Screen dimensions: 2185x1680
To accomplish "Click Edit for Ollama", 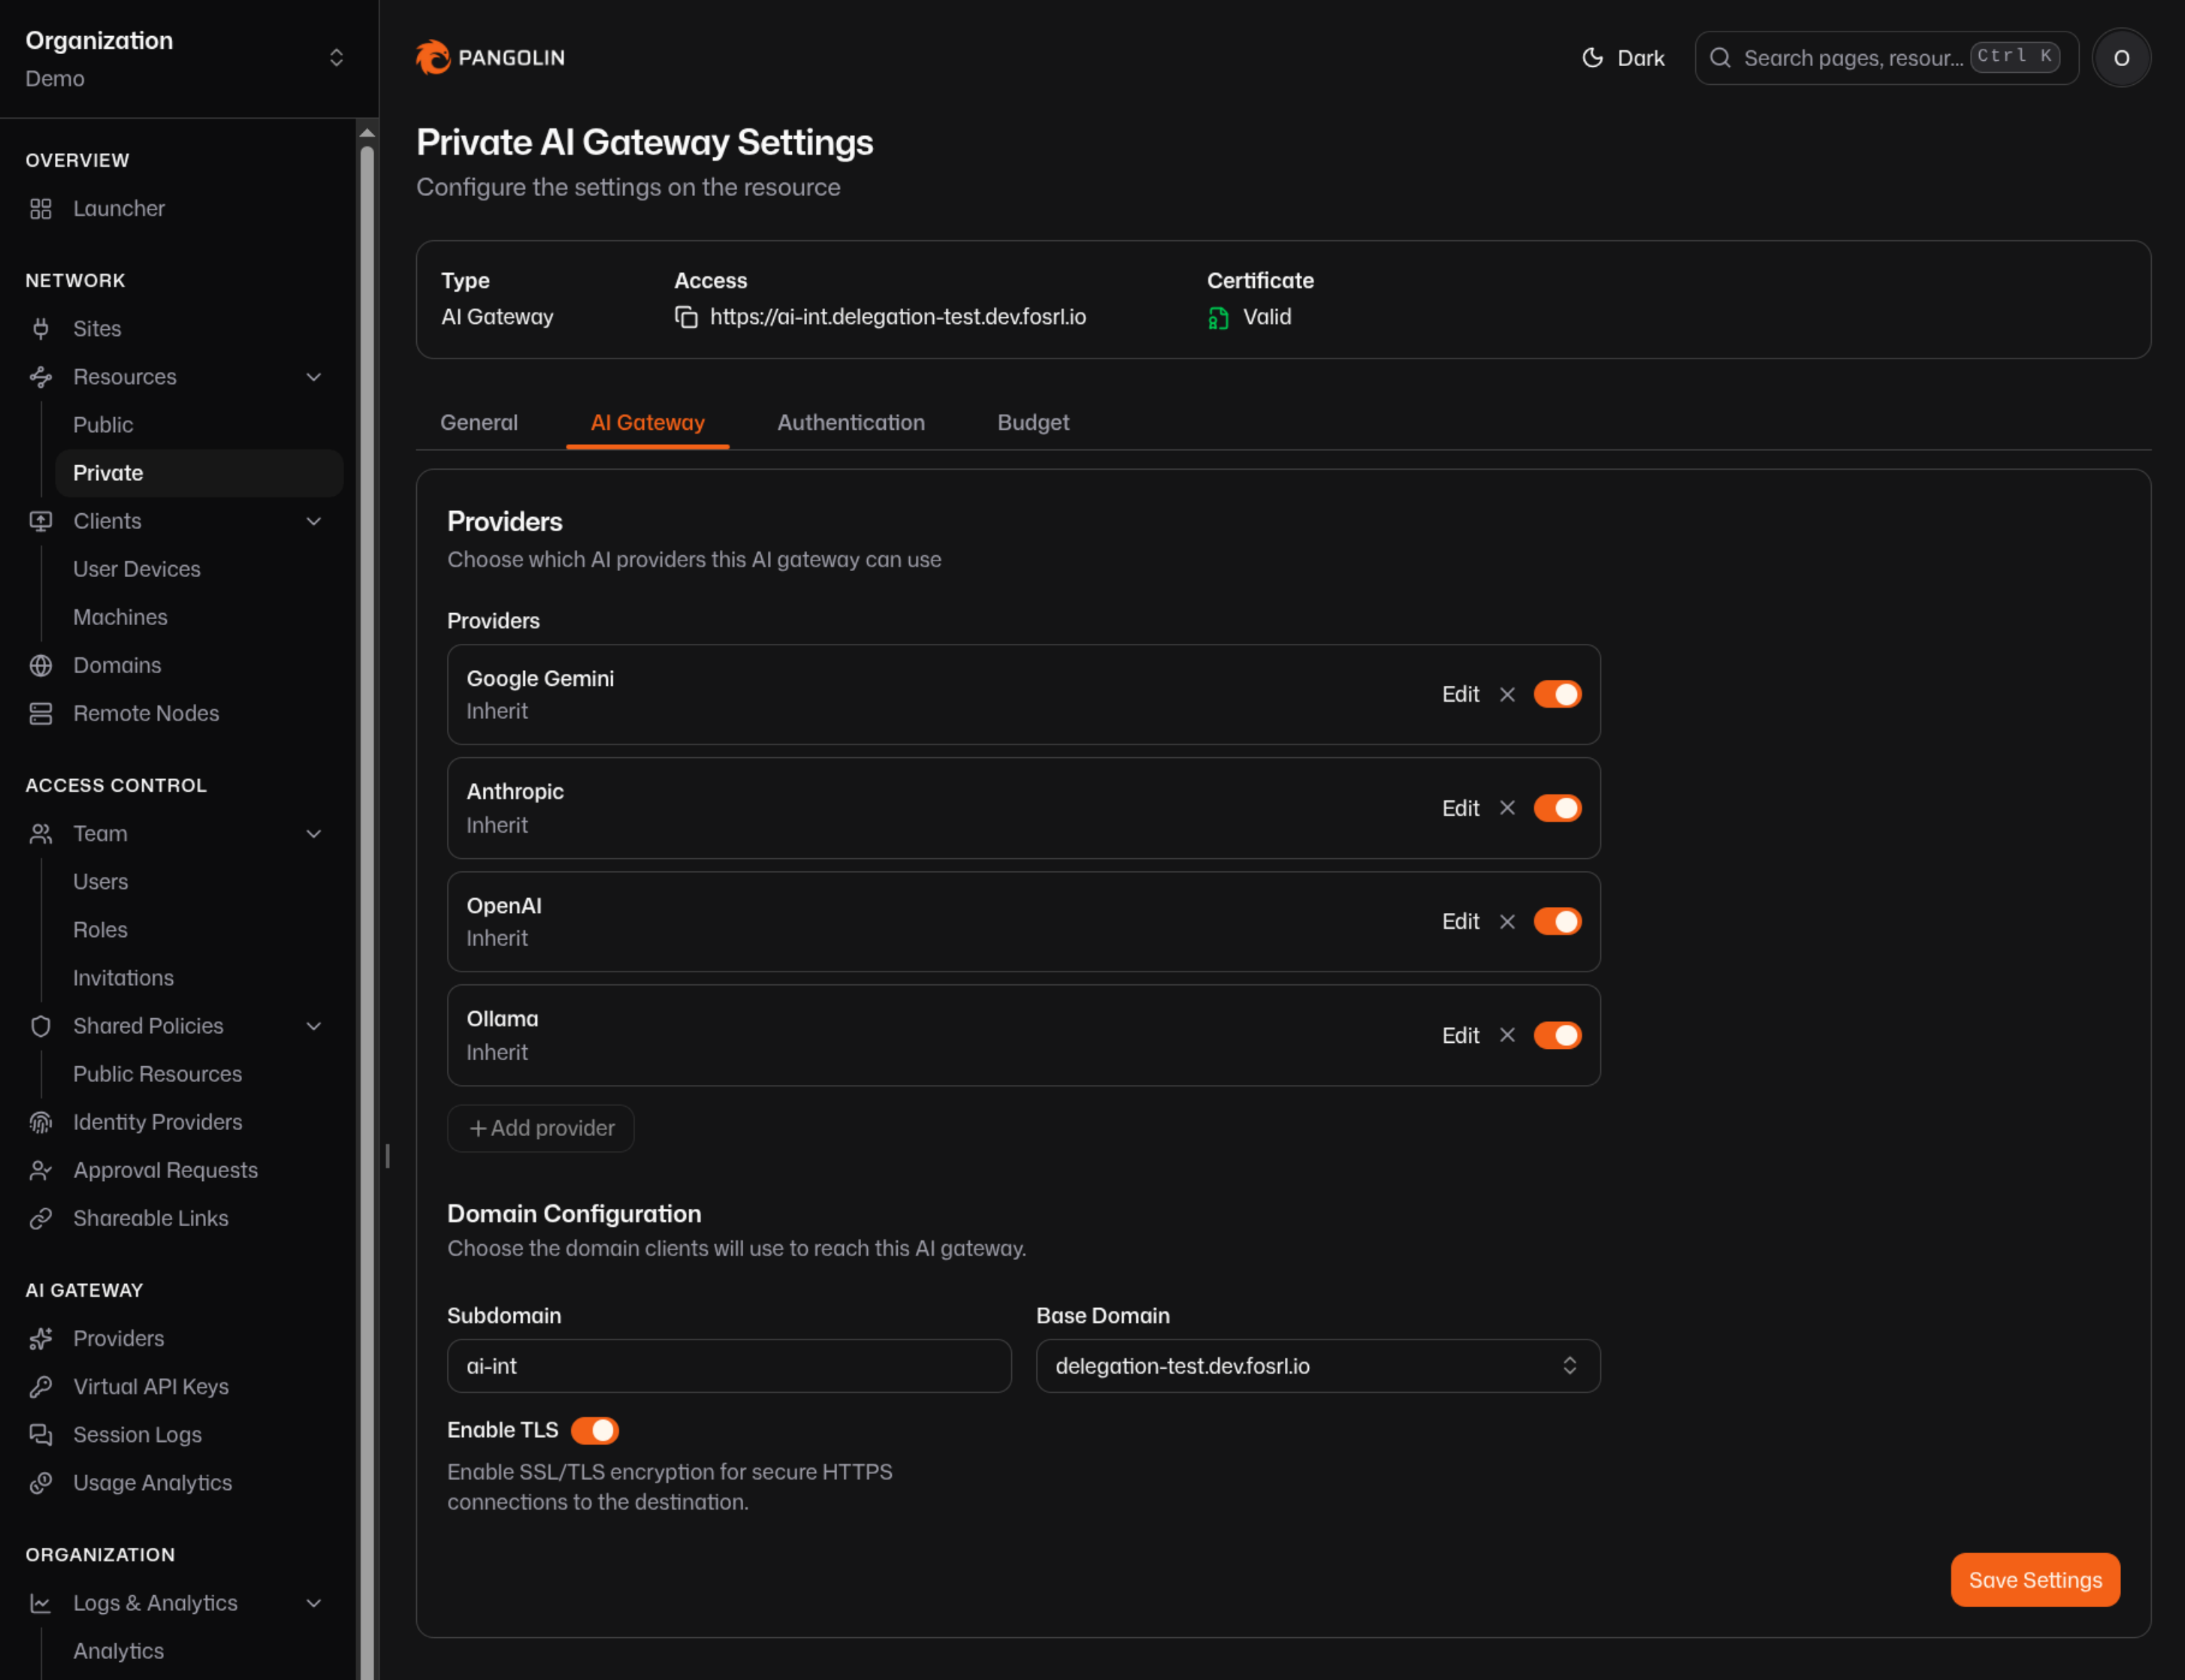I will point(1460,1035).
